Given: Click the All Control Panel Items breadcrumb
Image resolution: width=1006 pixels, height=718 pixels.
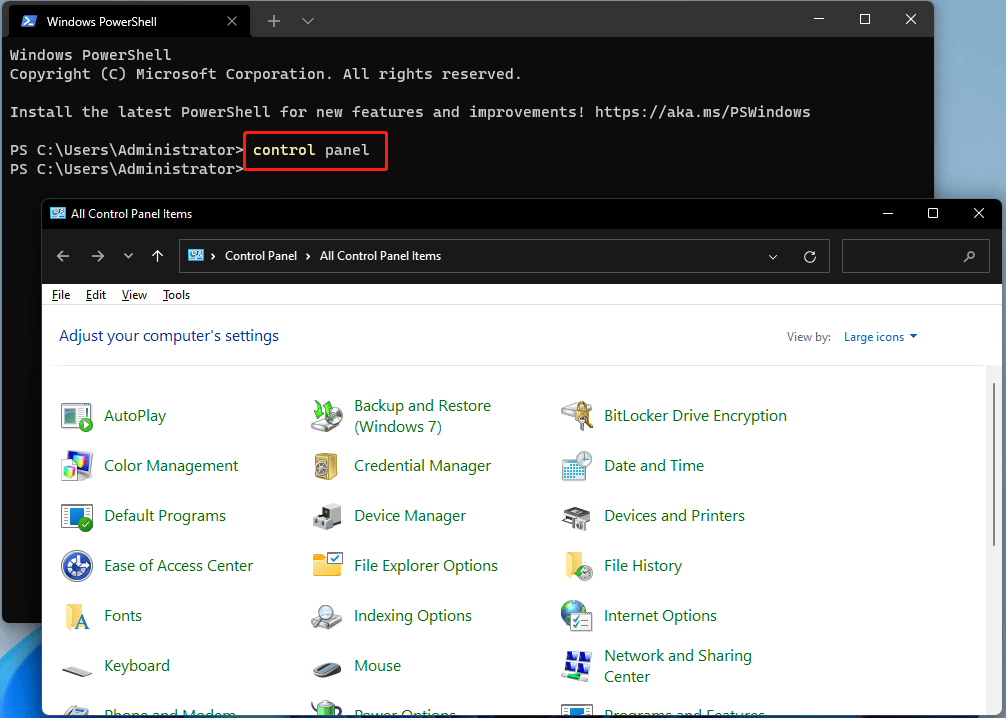Looking at the screenshot, I should (x=380, y=256).
